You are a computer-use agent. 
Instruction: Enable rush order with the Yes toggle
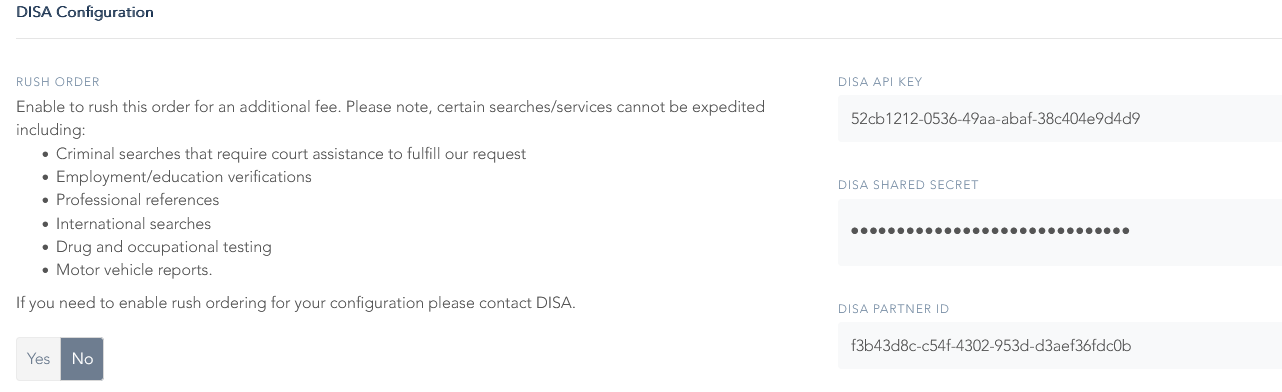click(x=39, y=359)
